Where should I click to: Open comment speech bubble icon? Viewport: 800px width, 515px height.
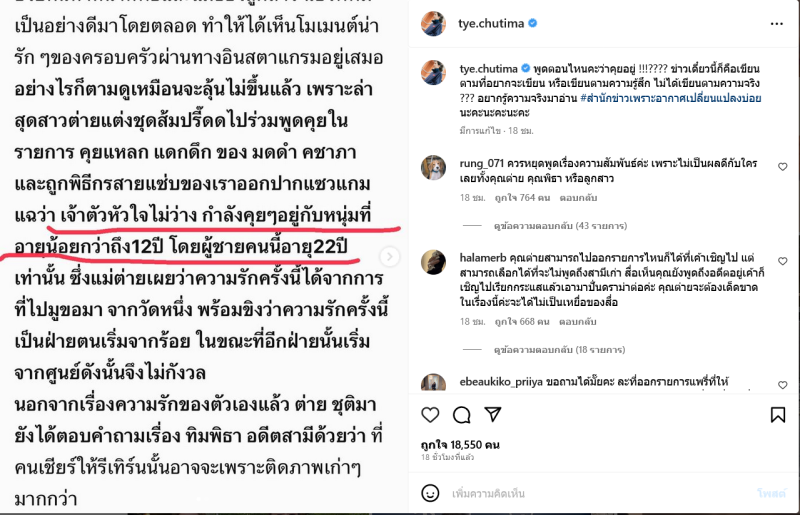point(462,415)
